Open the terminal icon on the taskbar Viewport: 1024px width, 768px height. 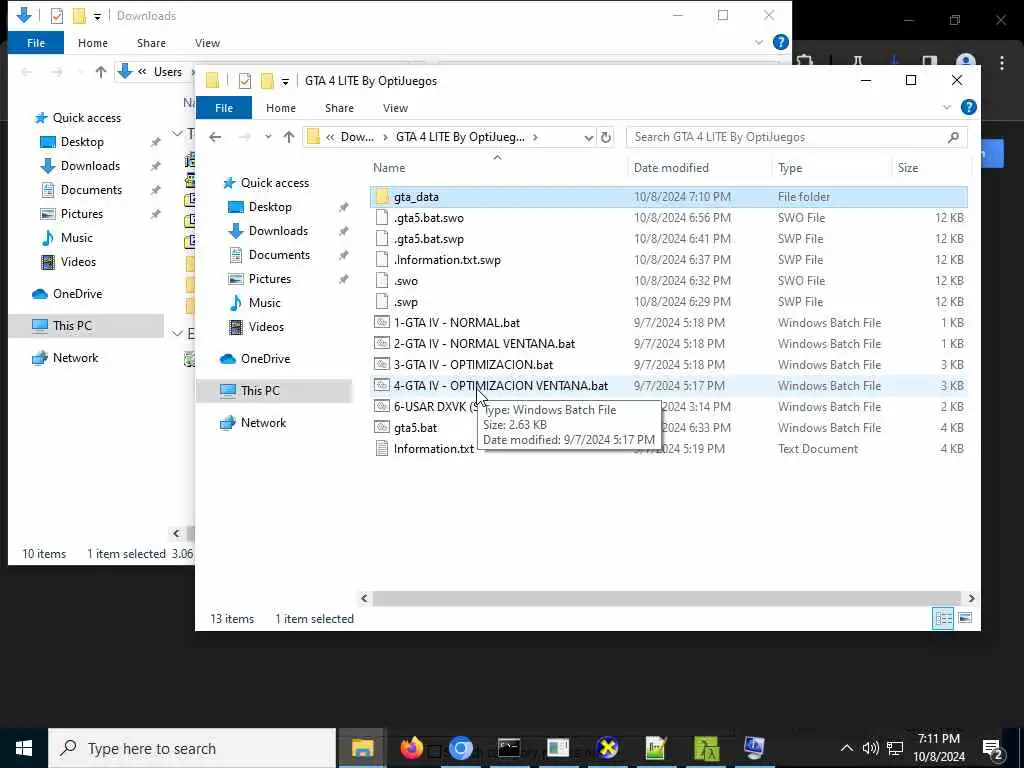tap(509, 748)
